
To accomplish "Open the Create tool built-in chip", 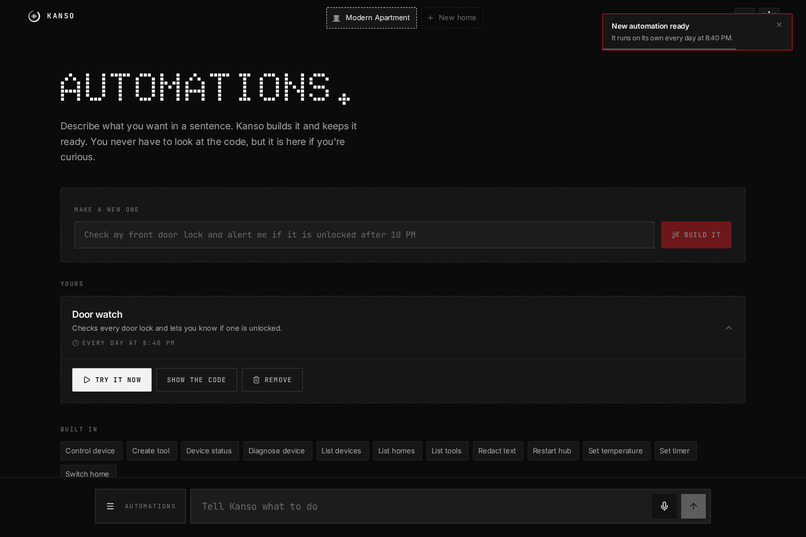I will click(x=151, y=451).
